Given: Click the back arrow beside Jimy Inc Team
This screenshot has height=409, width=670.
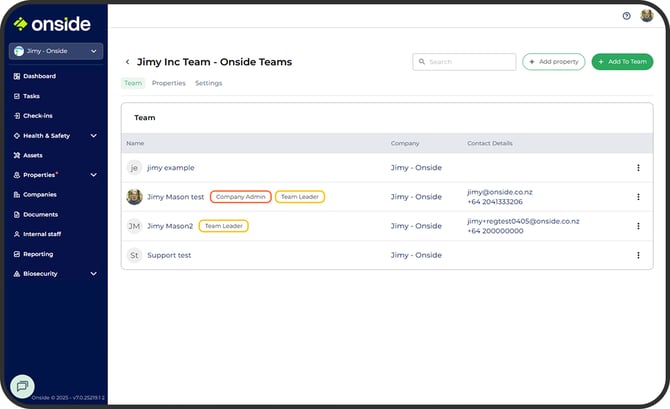Looking at the screenshot, I should pyautogui.click(x=127, y=62).
